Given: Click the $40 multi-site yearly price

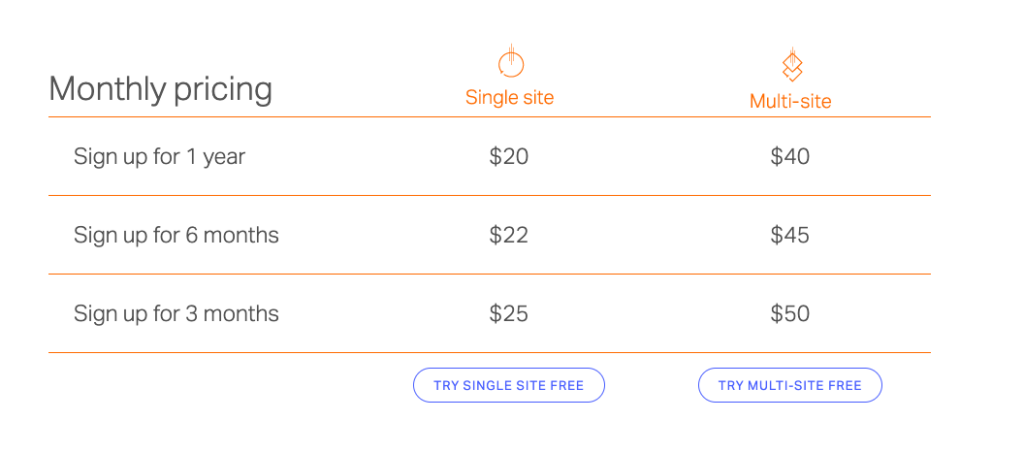Looking at the screenshot, I should click(x=790, y=157).
